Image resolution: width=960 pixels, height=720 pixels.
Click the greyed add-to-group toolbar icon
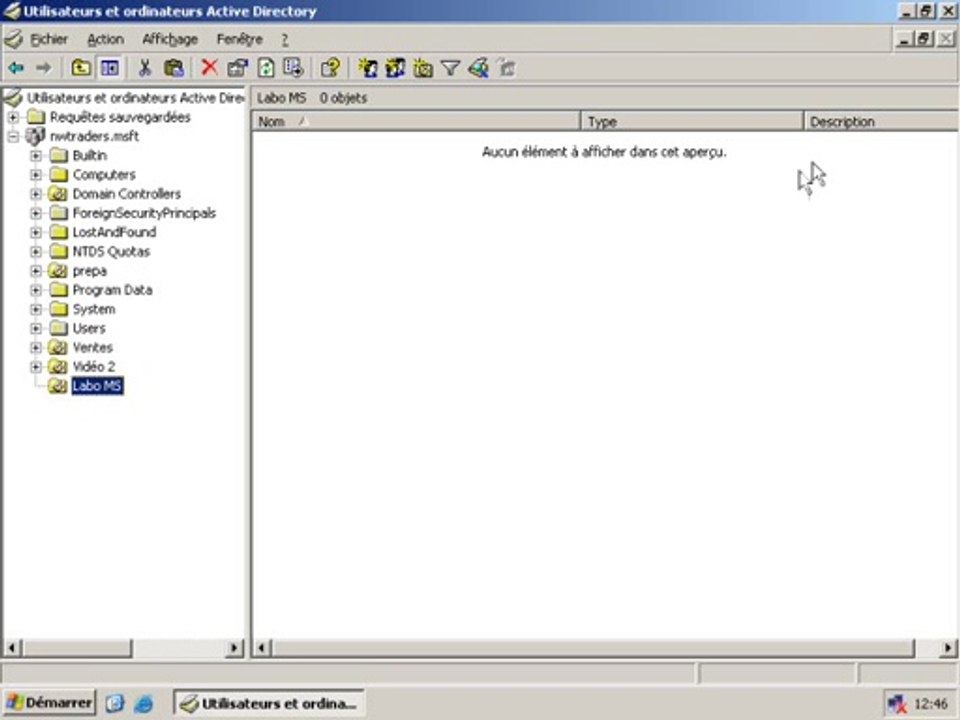click(506, 68)
